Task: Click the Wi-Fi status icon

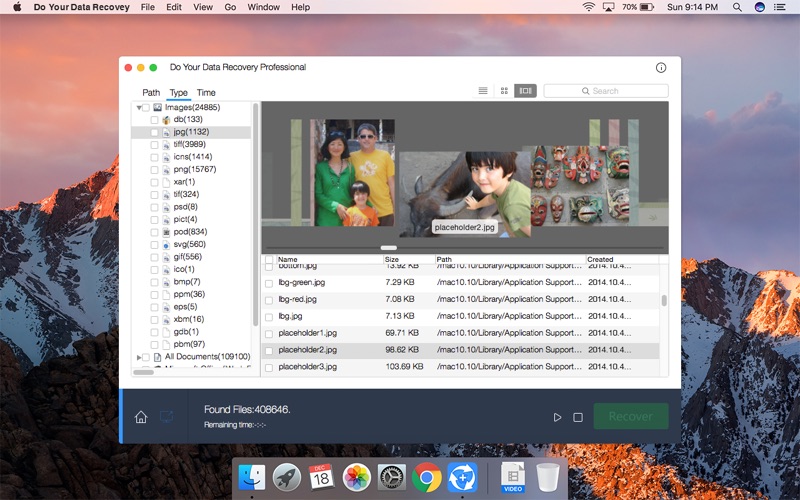Action: tap(589, 7)
